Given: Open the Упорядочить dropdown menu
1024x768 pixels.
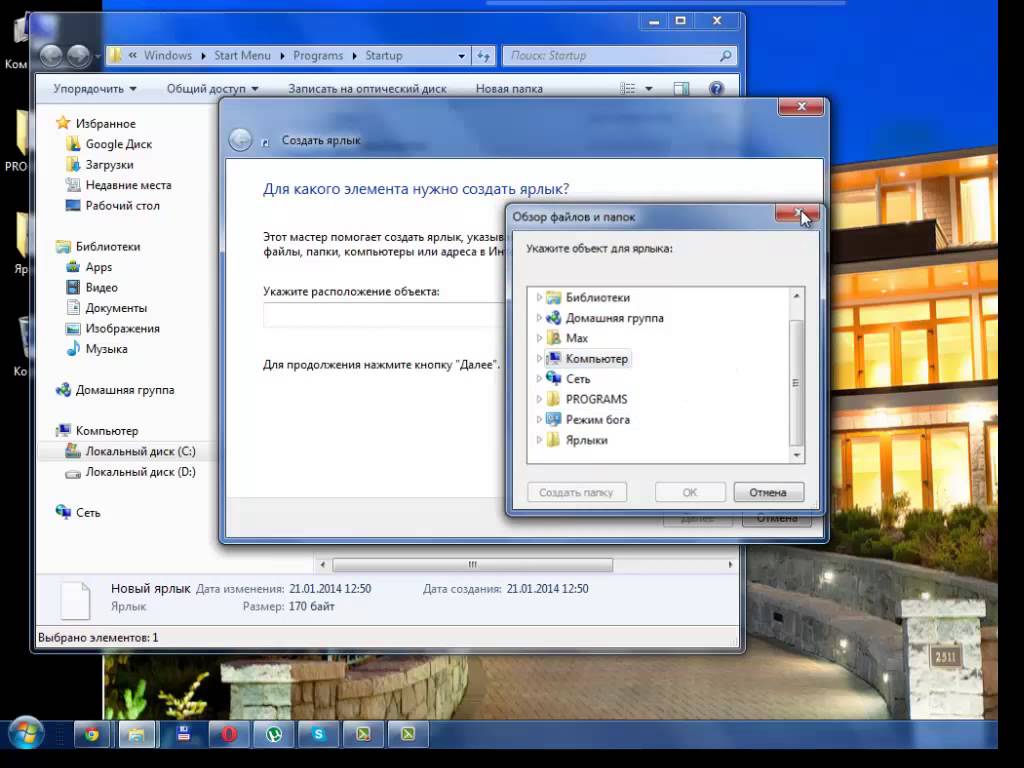Looking at the screenshot, I should pos(95,89).
